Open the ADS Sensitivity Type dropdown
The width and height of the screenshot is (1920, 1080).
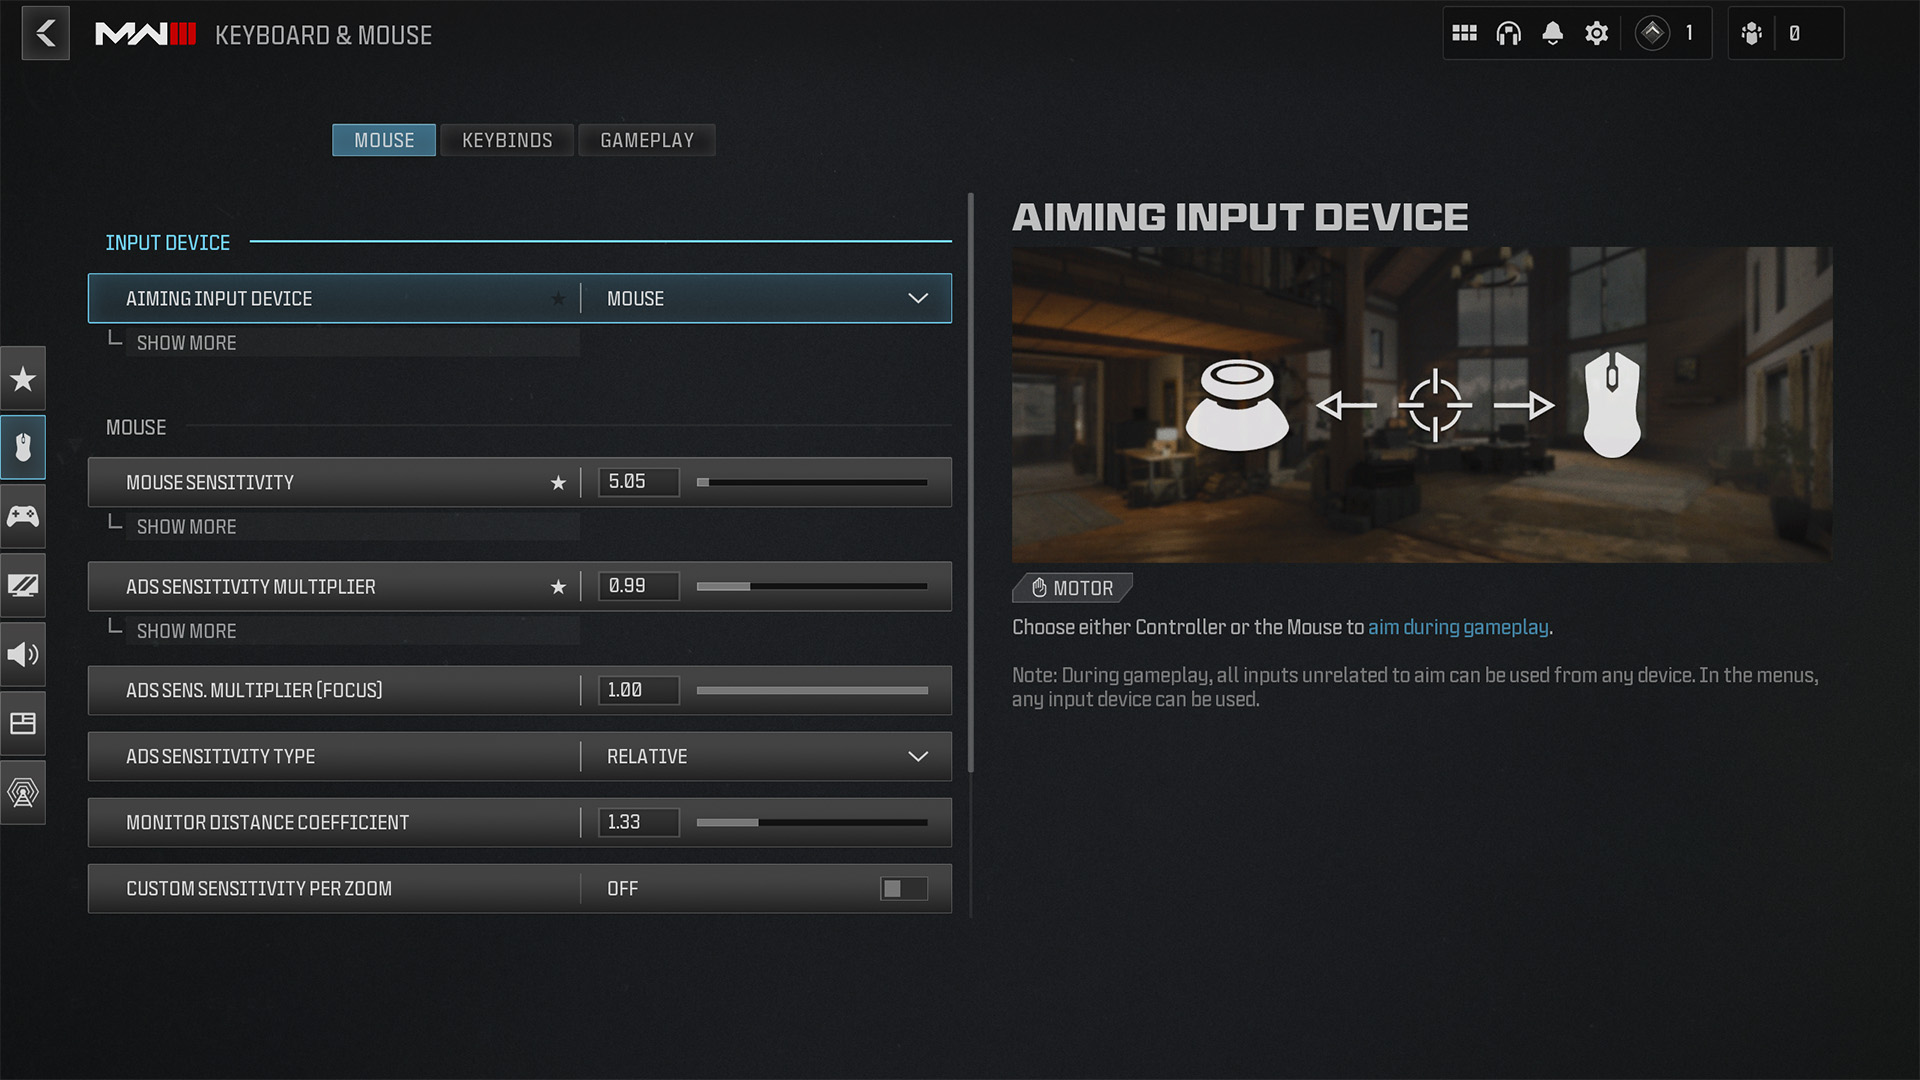pyautogui.click(x=918, y=756)
